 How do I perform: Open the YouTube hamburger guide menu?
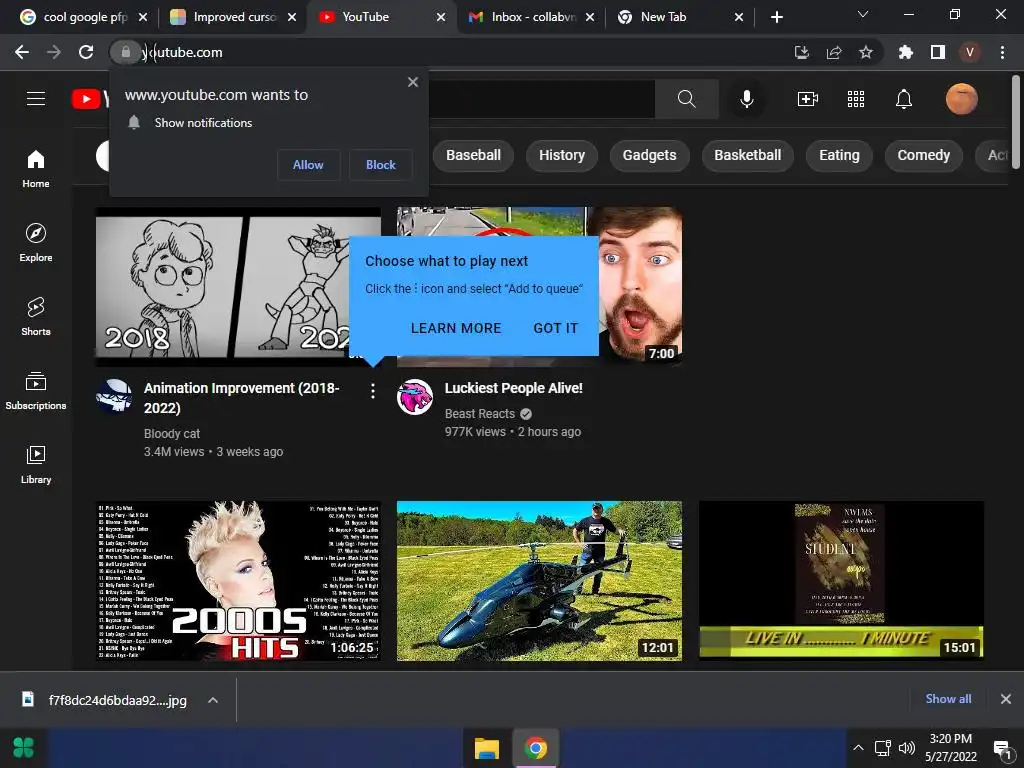(36, 99)
